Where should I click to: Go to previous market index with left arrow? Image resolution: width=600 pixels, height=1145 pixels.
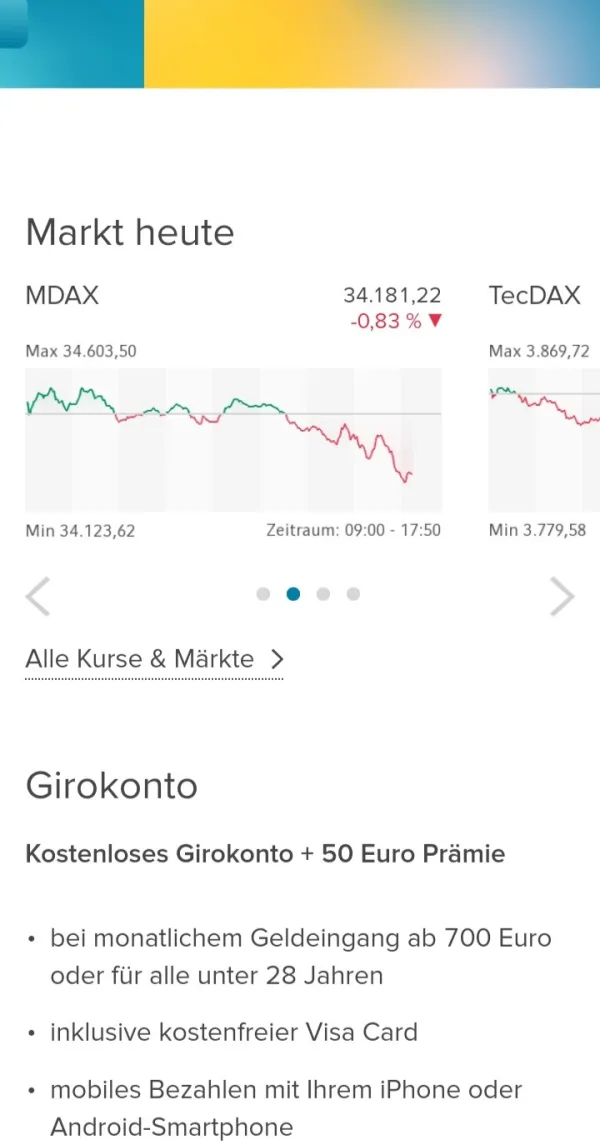pos(38,597)
